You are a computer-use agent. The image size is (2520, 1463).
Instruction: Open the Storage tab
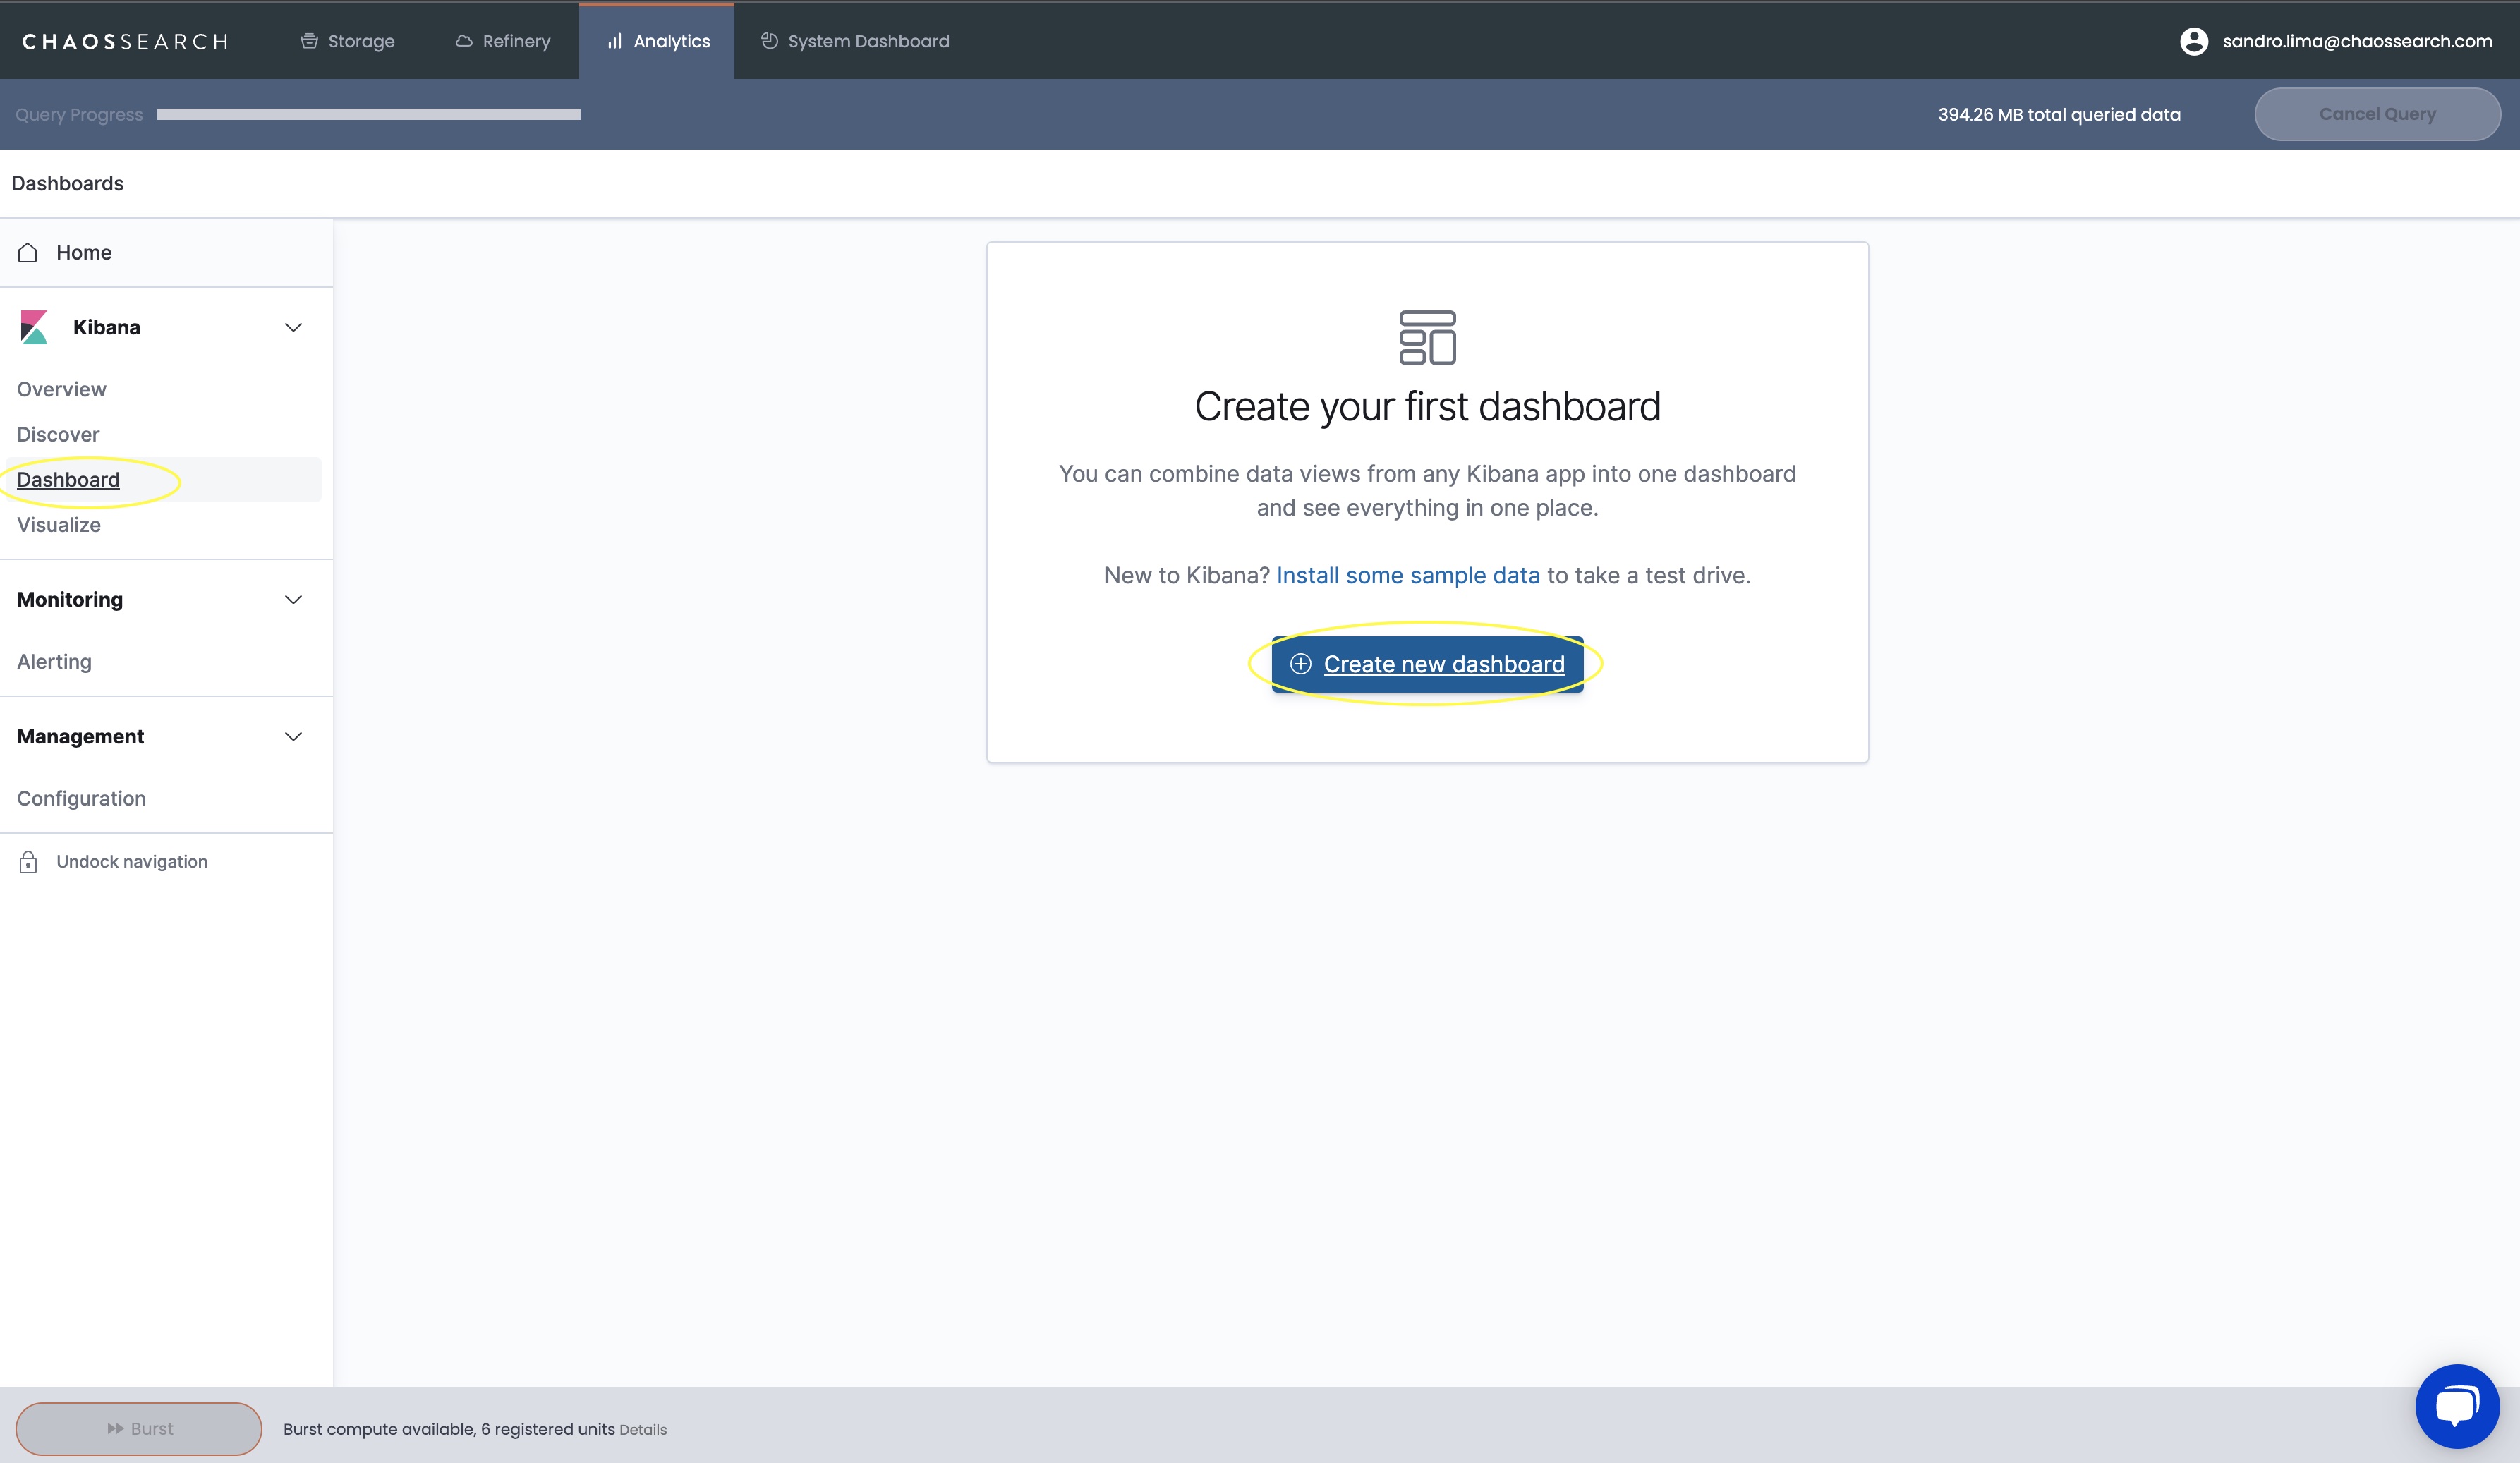coord(347,41)
